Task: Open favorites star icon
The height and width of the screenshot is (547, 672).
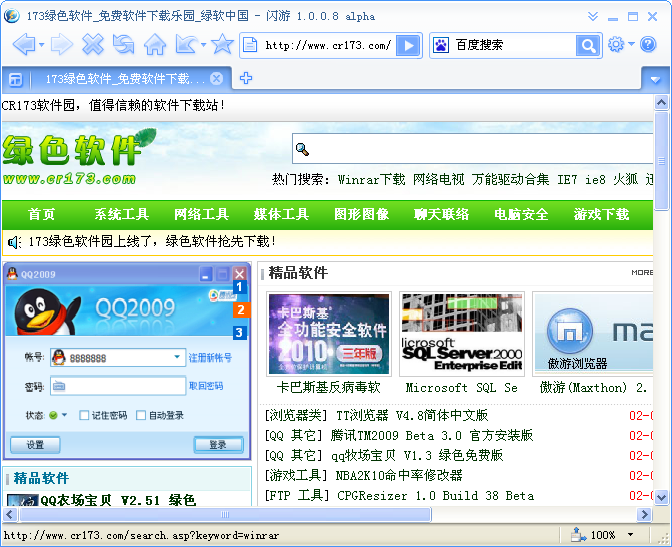Action: 222,44
